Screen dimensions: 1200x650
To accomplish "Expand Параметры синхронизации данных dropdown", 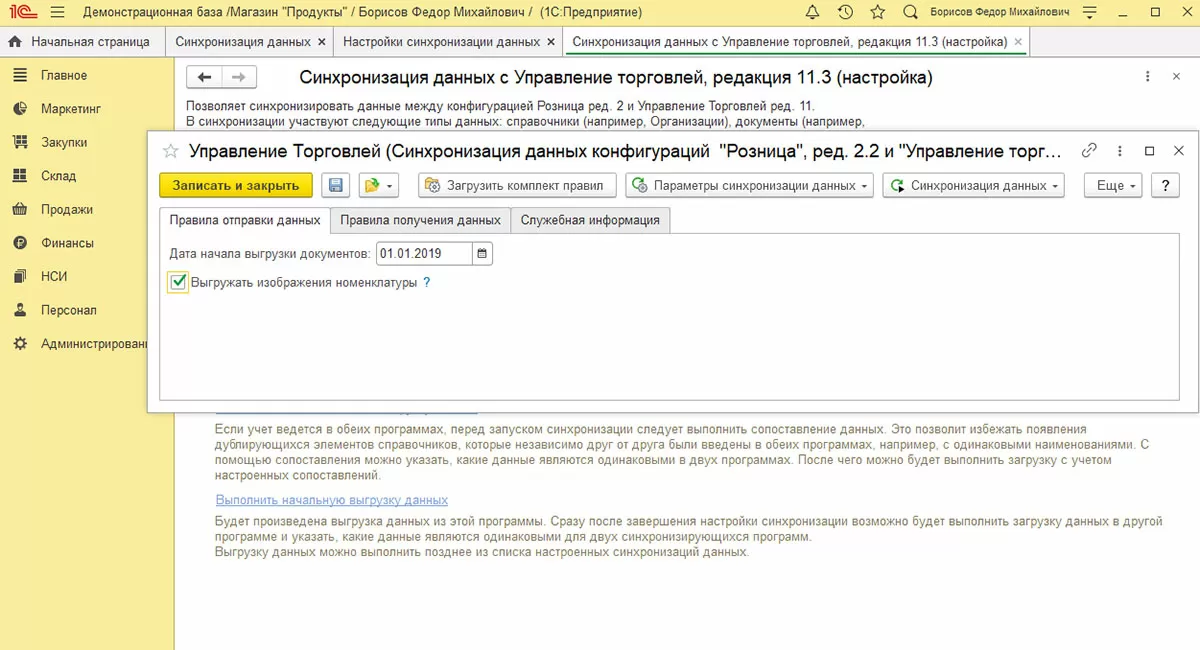I will point(750,185).
